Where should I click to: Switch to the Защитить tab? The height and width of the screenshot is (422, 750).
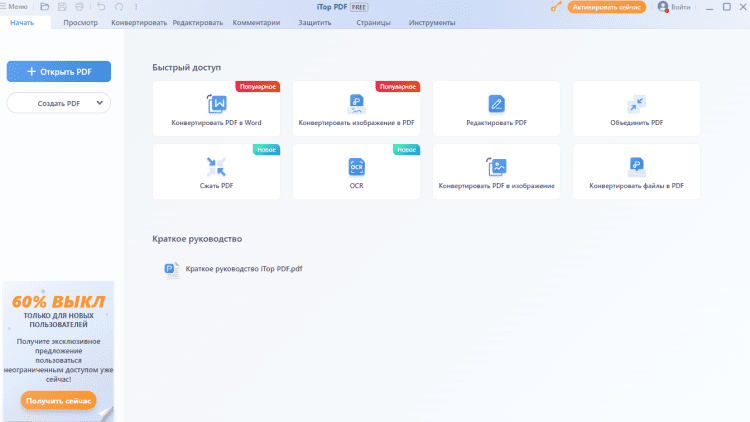(x=314, y=21)
